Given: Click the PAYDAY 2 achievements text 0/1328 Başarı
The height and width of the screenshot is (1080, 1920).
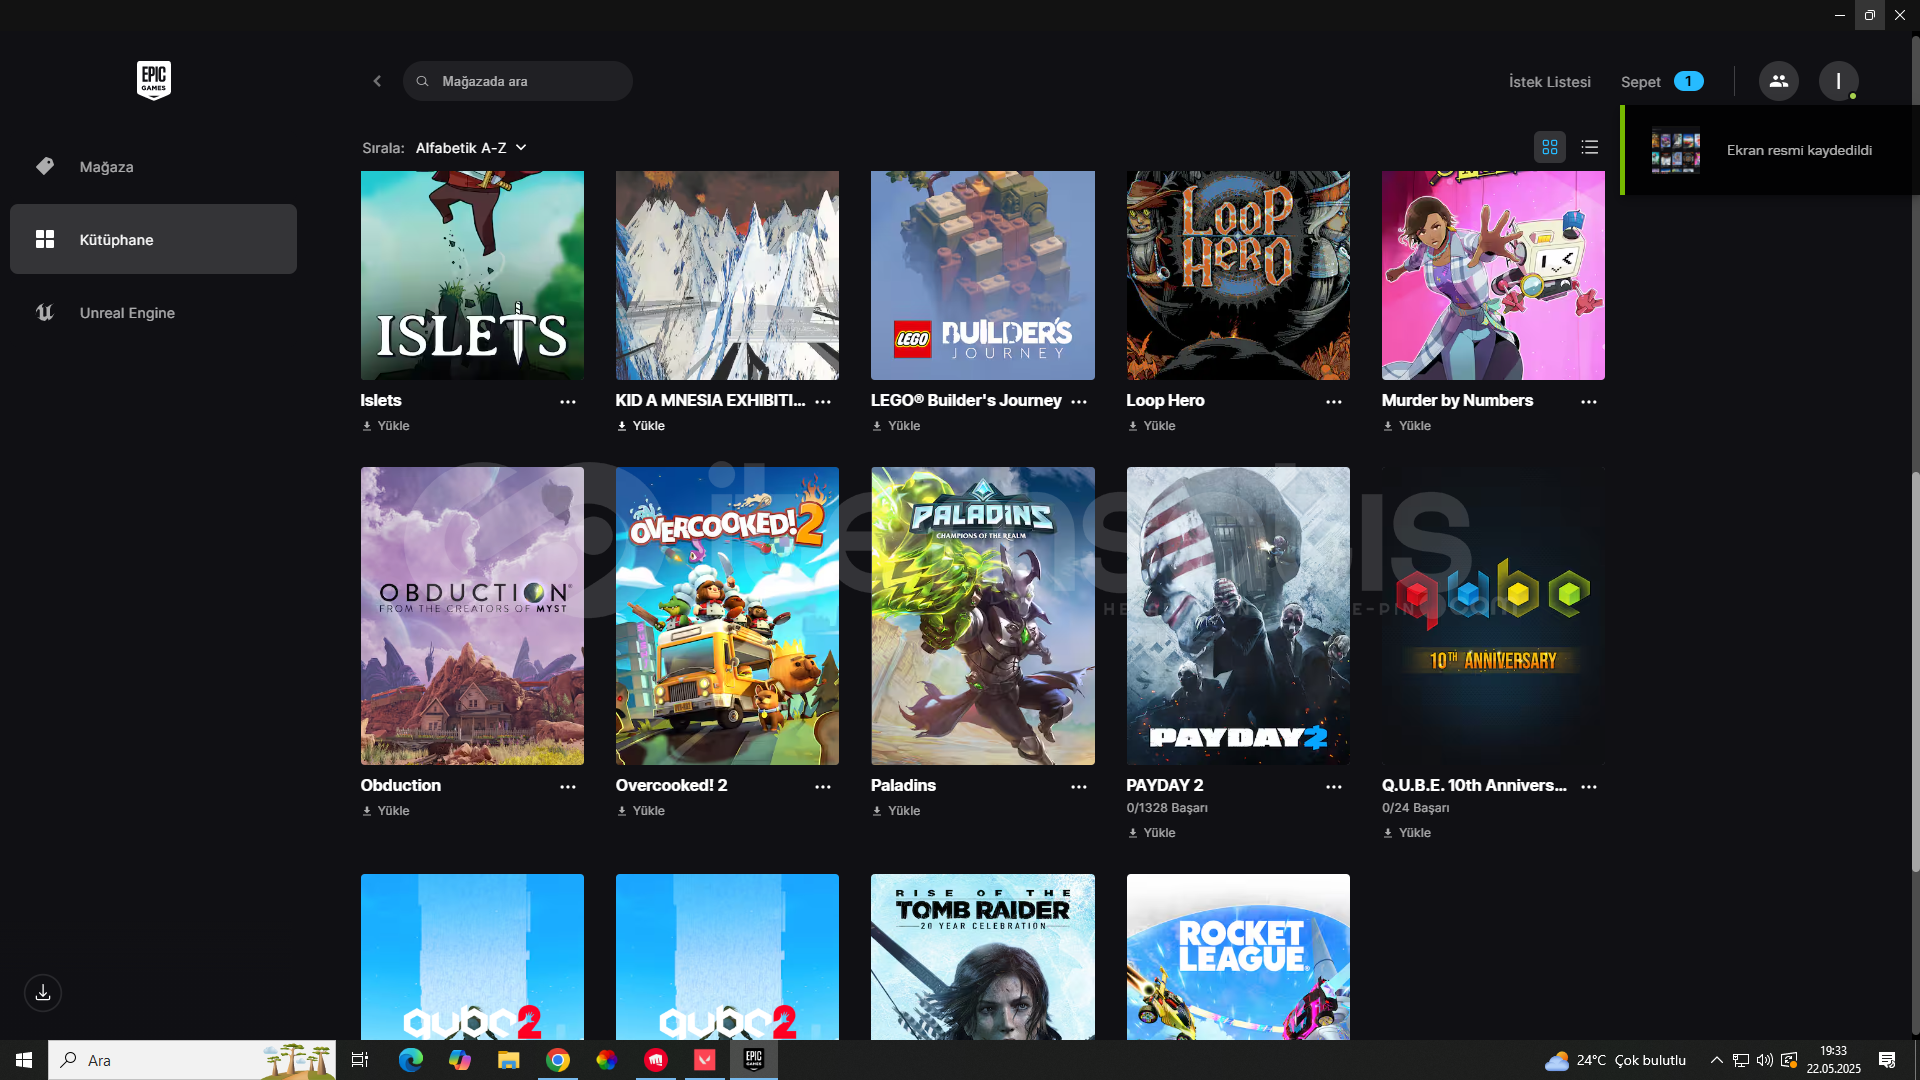Looking at the screenshot, I should (1167, 808).
